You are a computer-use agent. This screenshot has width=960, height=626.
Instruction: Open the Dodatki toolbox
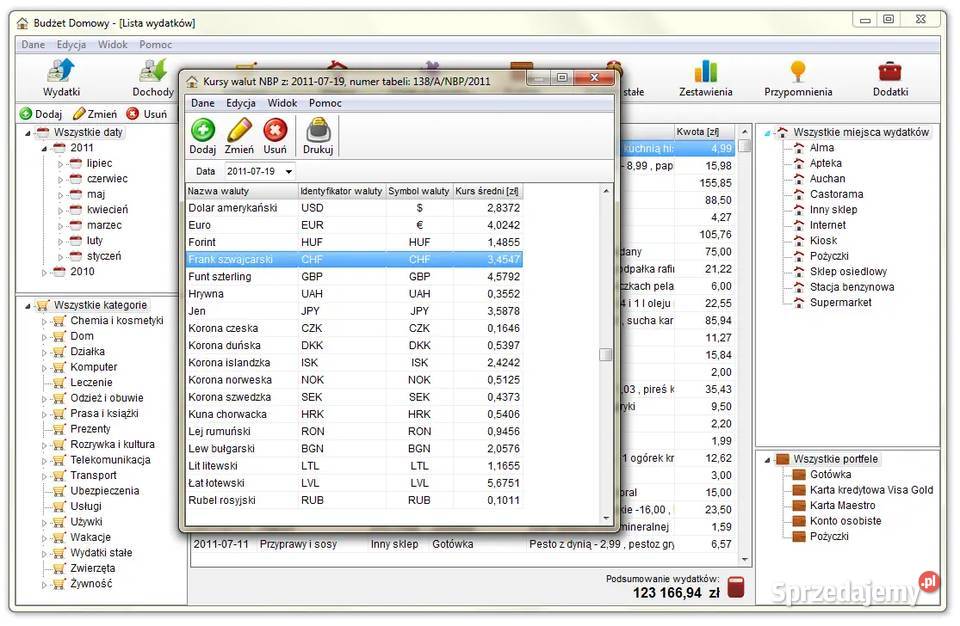[890, 76]
